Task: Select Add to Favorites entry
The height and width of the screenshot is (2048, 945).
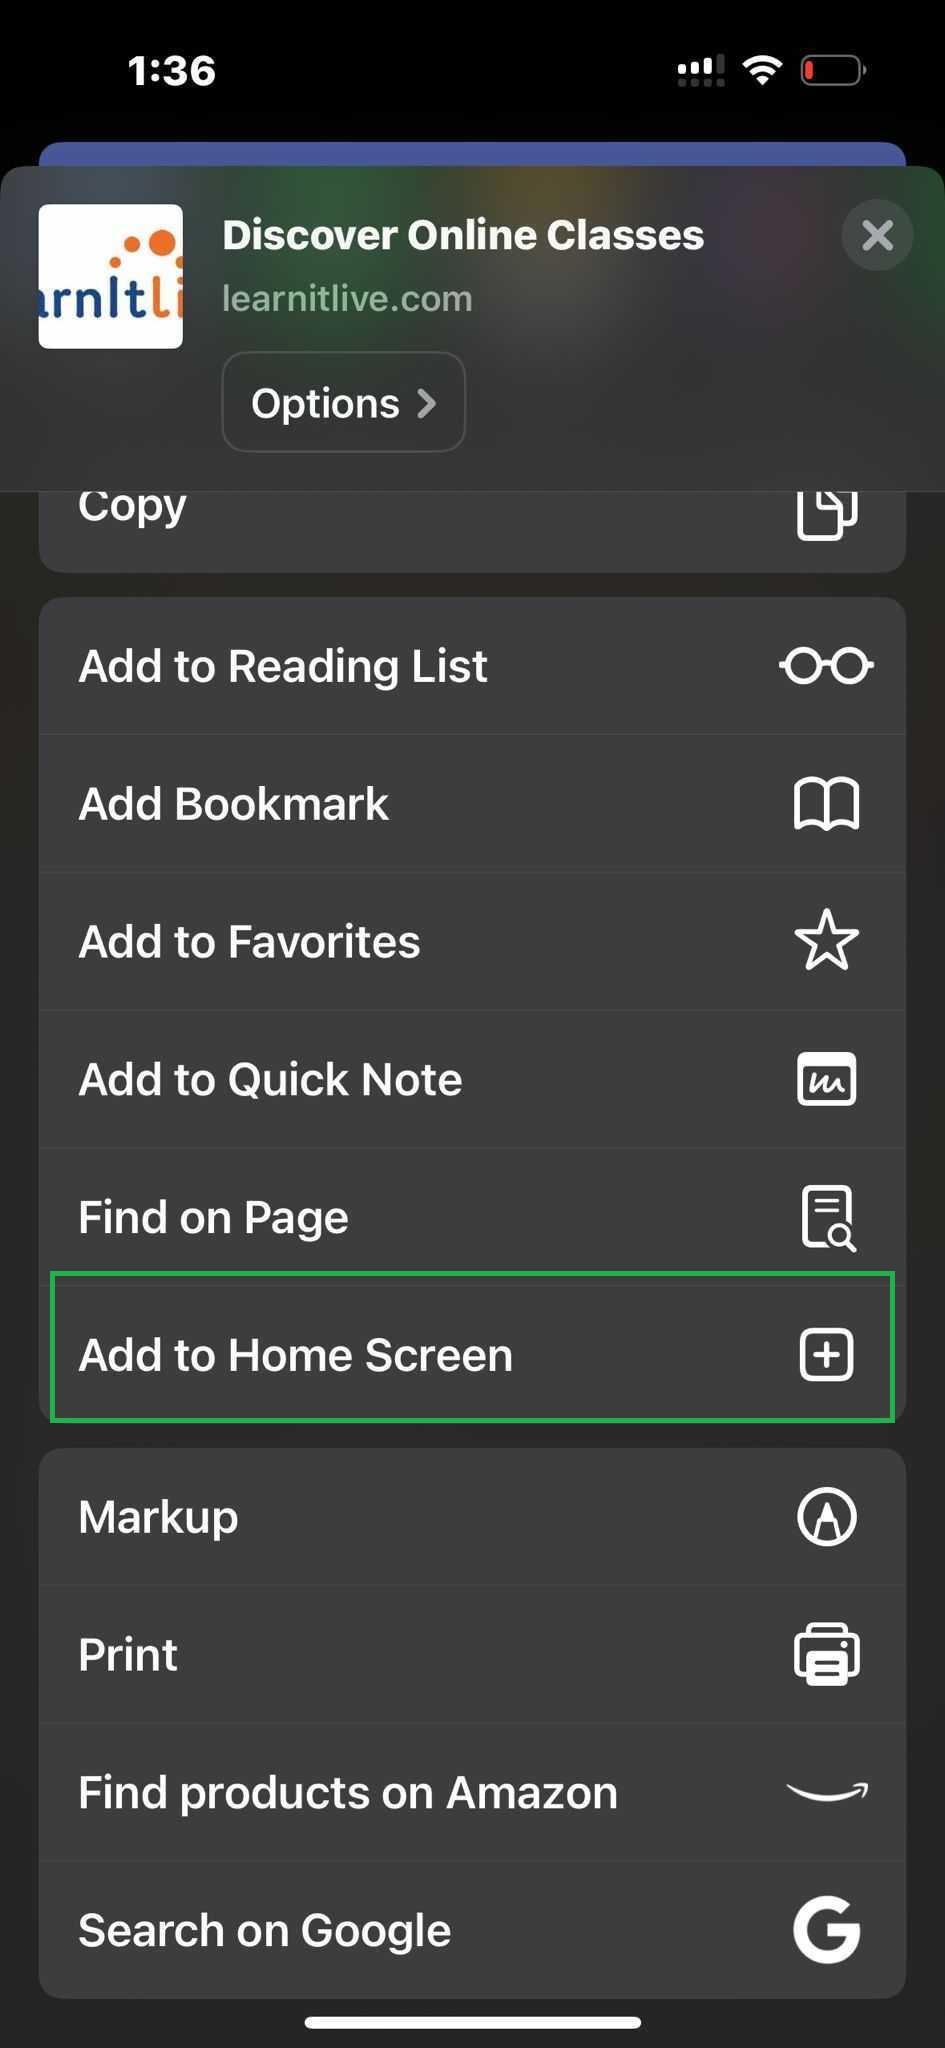Action: [249, 941]
